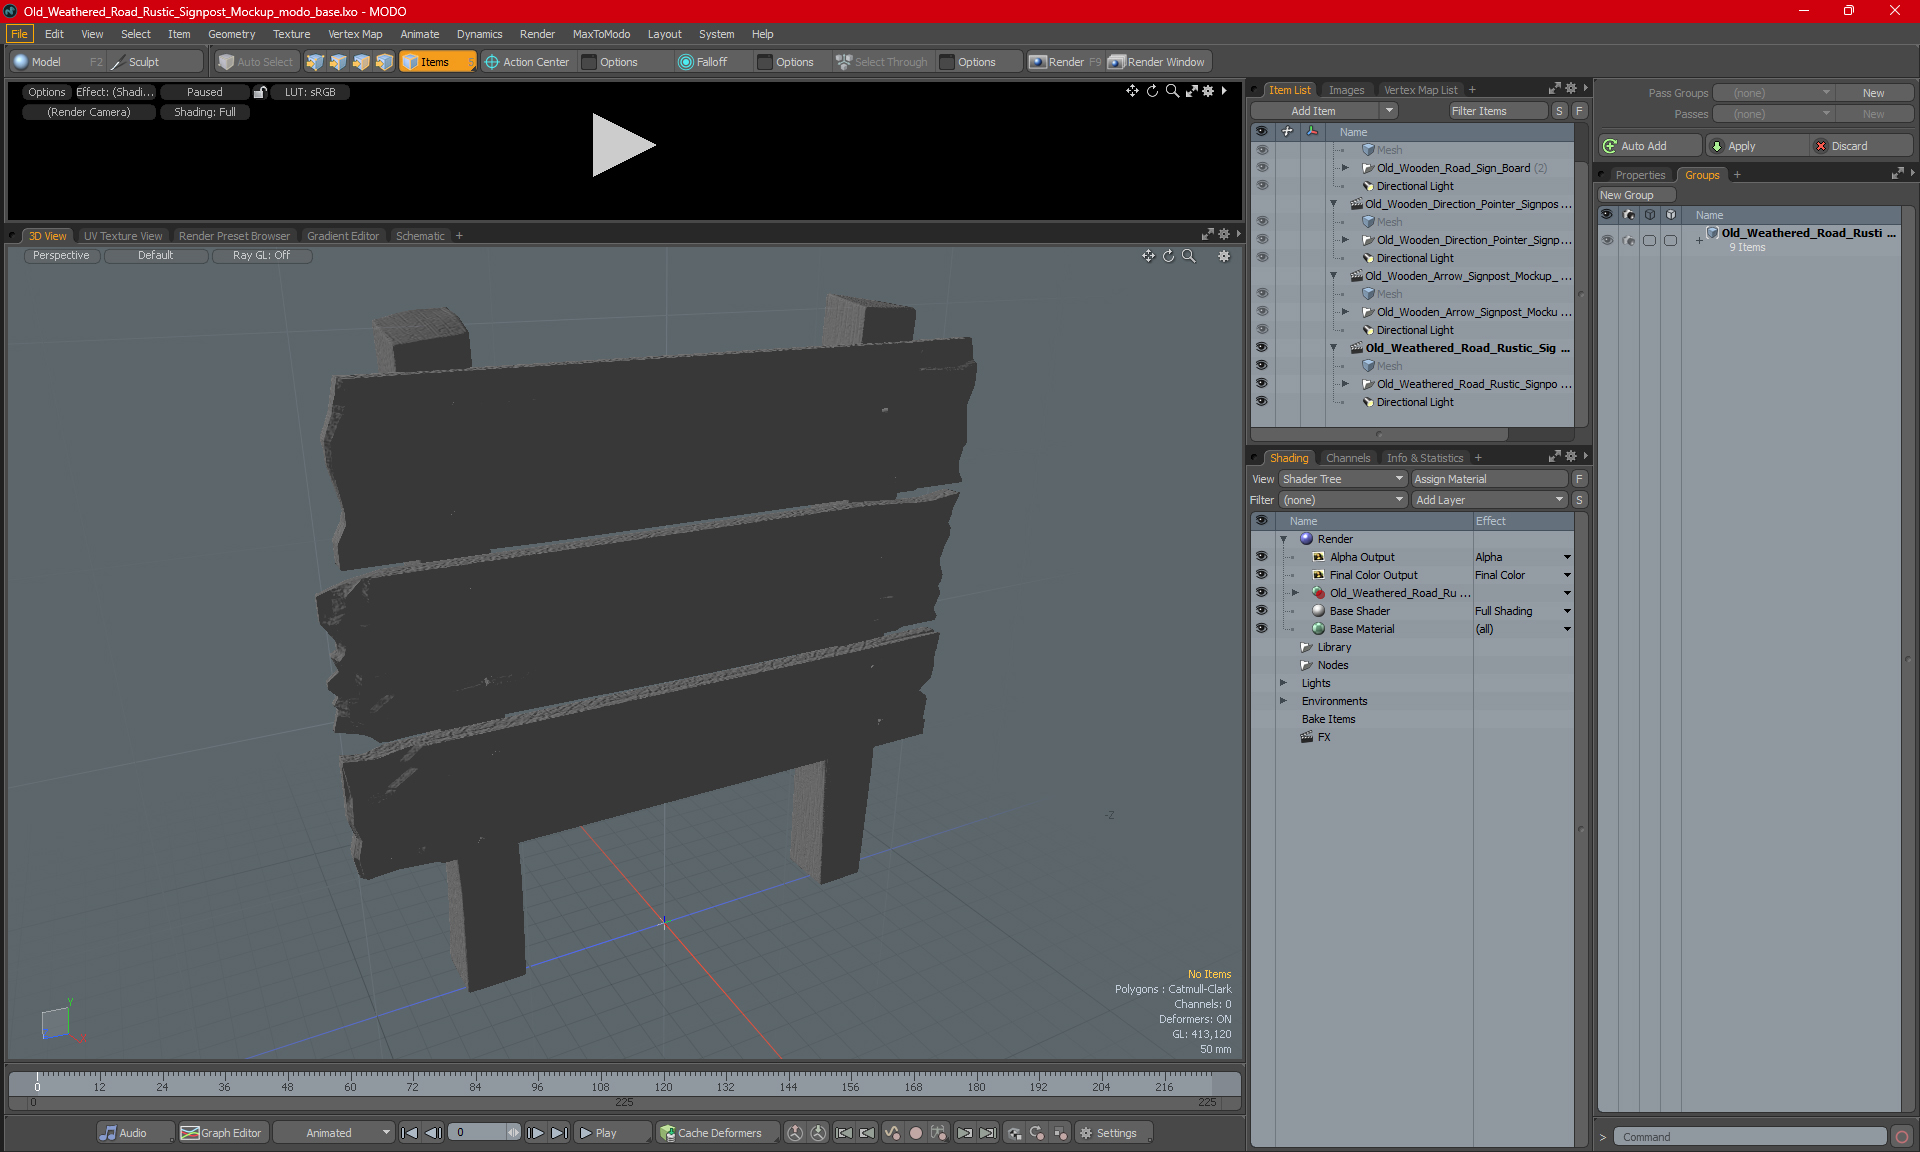
Task: Filter items F button in Item List
Action: coord(1579,111)
